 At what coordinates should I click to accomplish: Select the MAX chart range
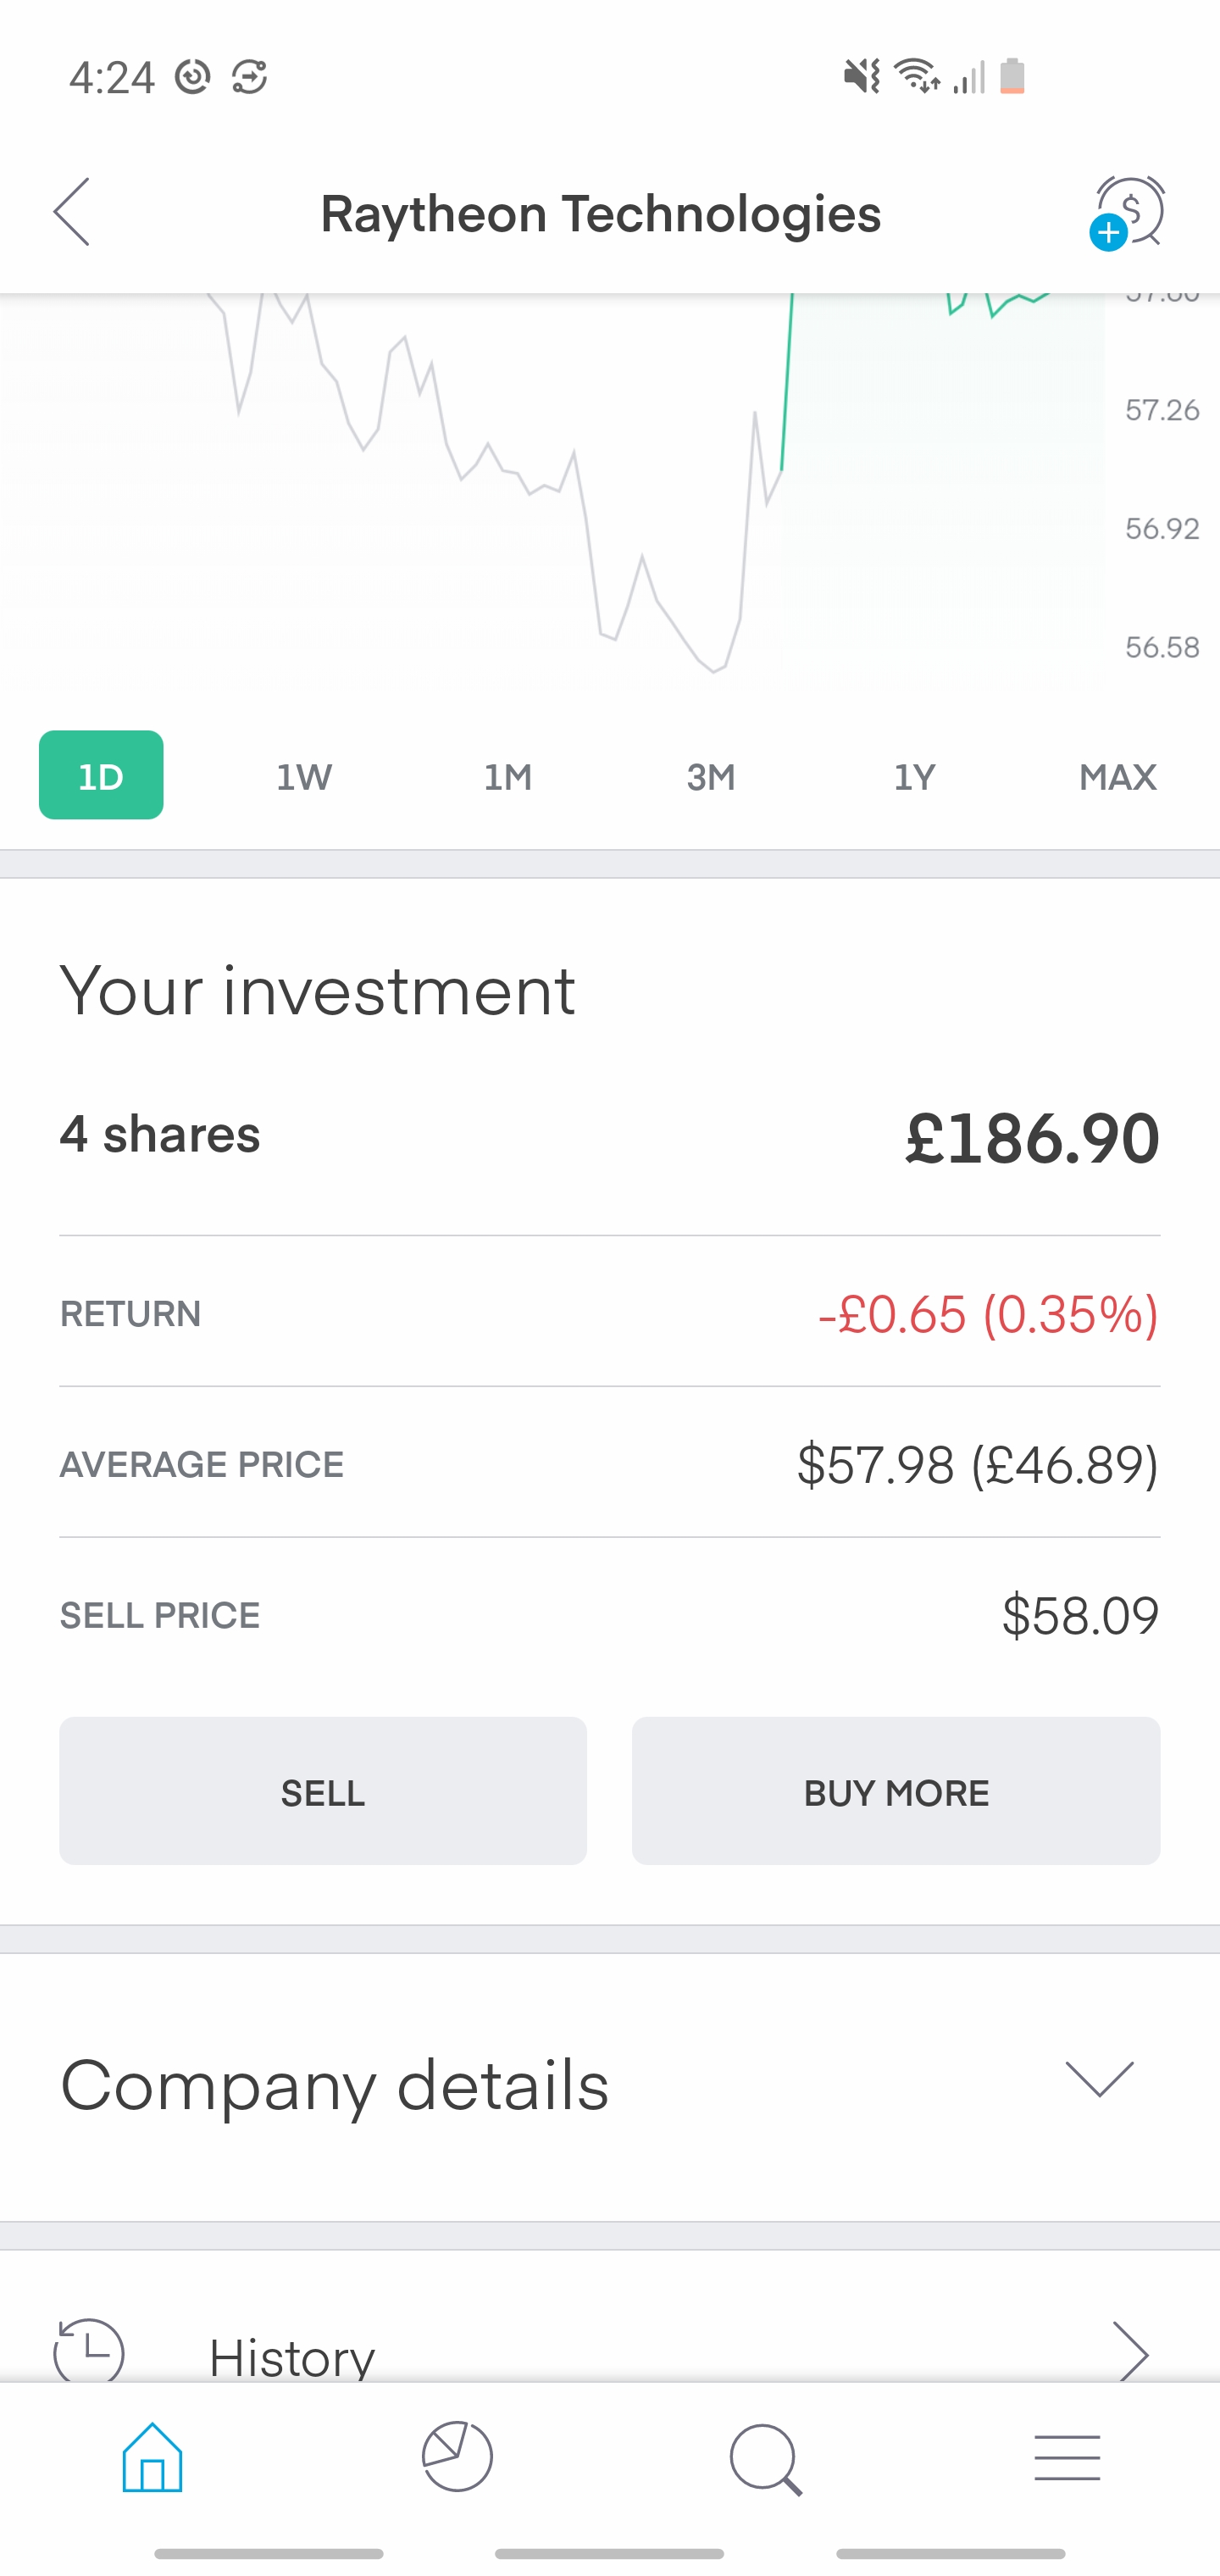[x=1117, y=777]
